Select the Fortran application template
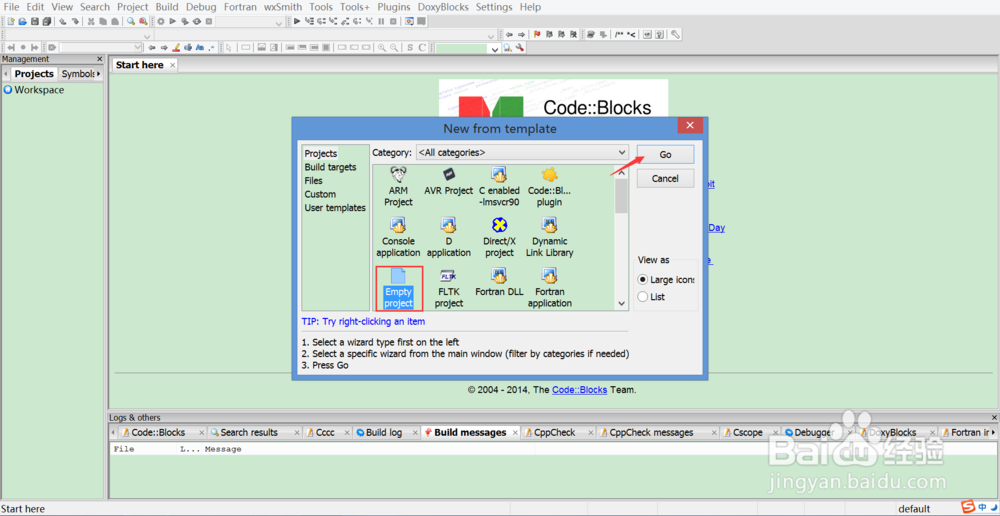Screen dimensions: 1000x516 [550, 288]
